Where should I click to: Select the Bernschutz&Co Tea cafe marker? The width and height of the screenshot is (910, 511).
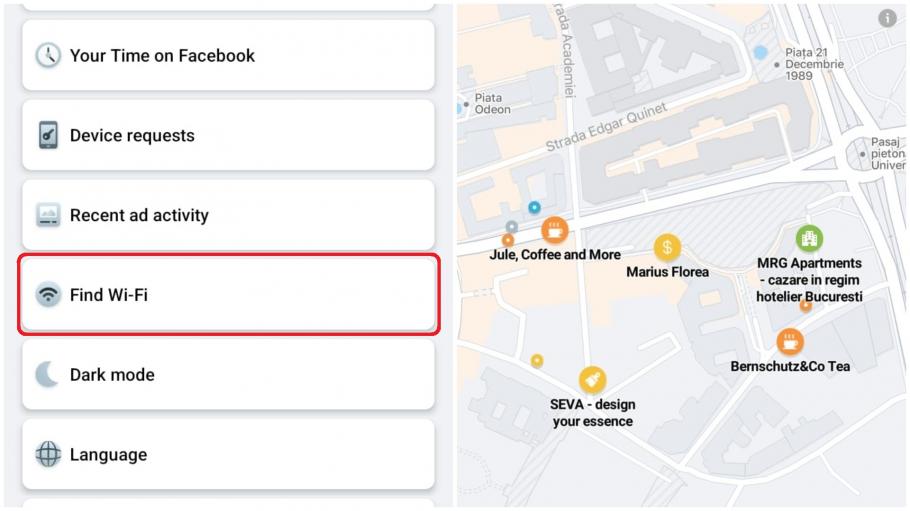[790, 341]
